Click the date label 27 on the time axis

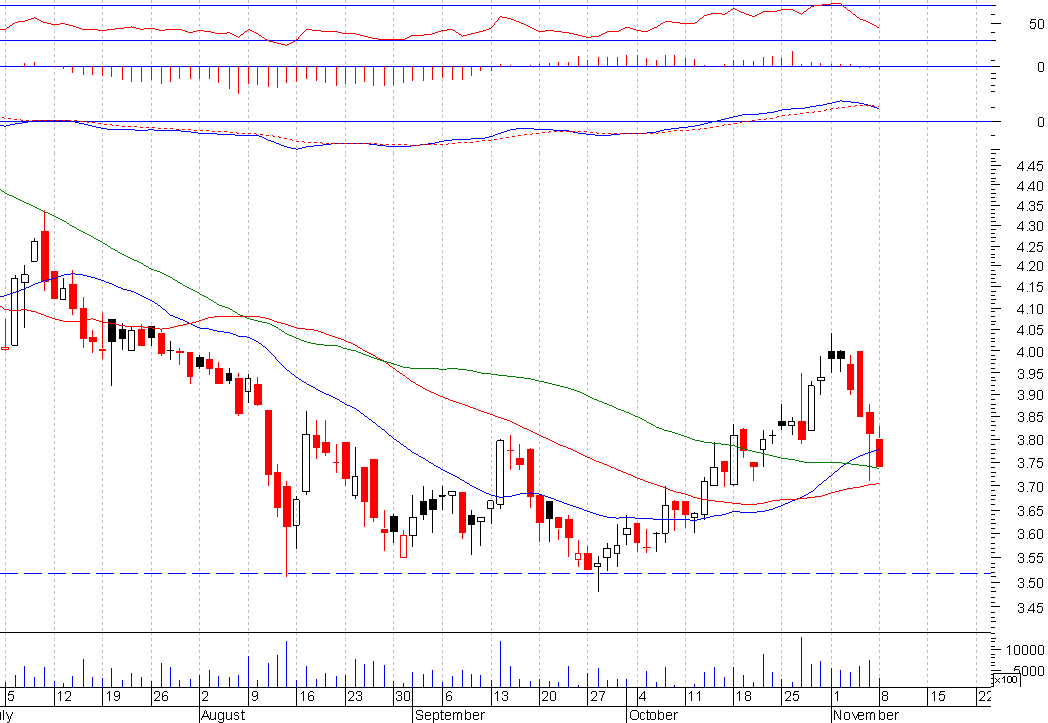point(597,696)
